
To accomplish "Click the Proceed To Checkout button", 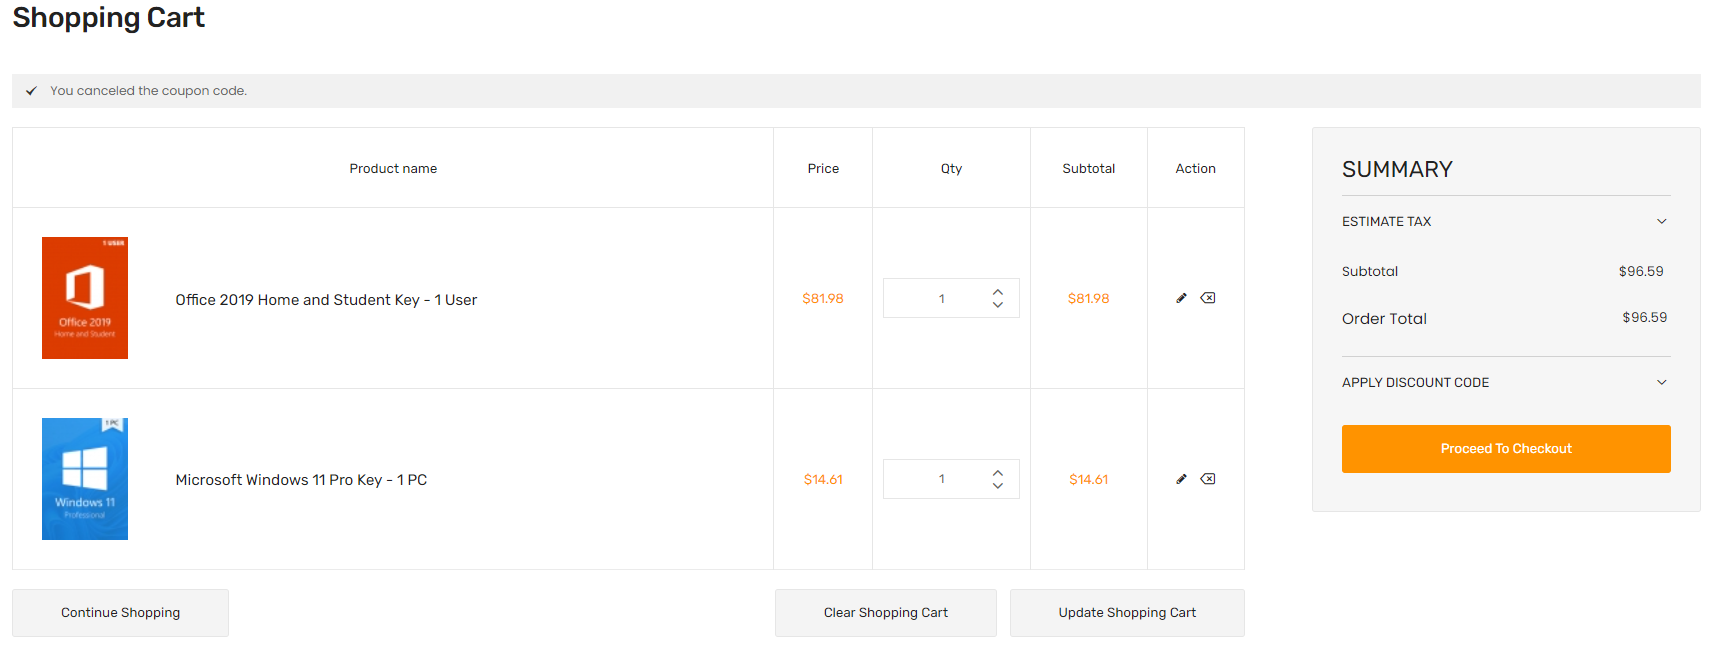I will 1505,449.
